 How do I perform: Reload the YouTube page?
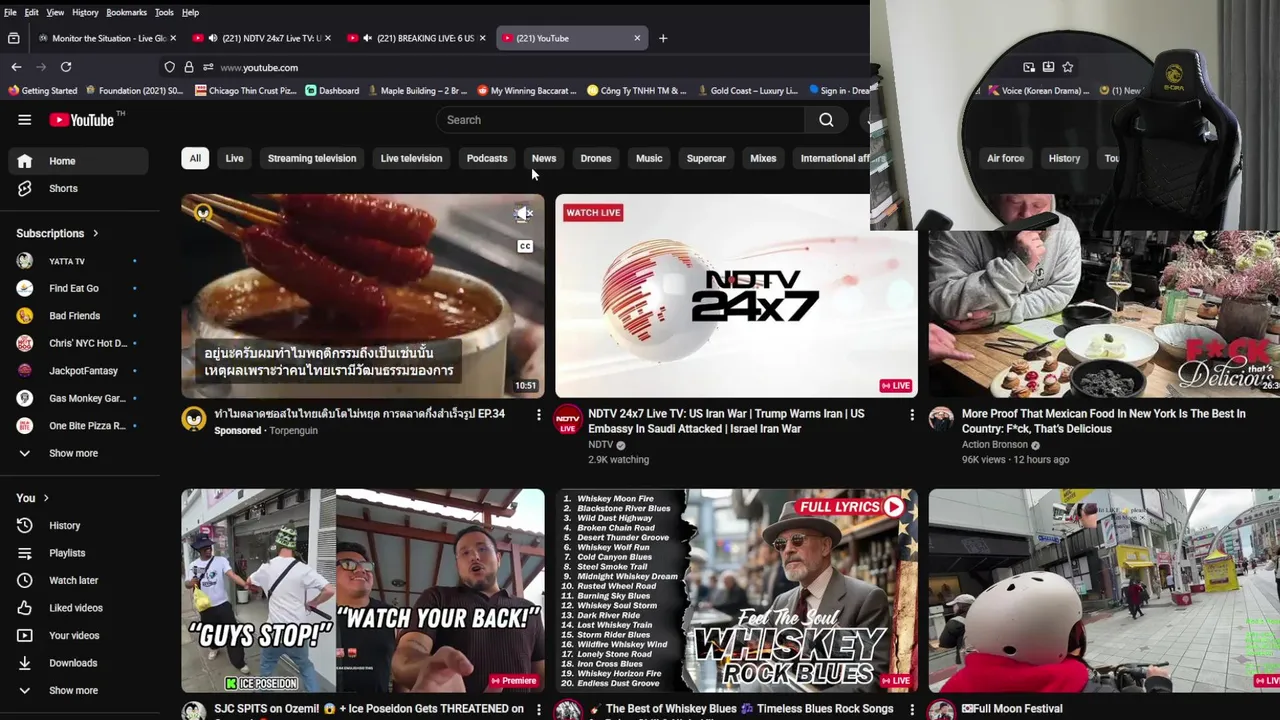[x=66, y=67]
